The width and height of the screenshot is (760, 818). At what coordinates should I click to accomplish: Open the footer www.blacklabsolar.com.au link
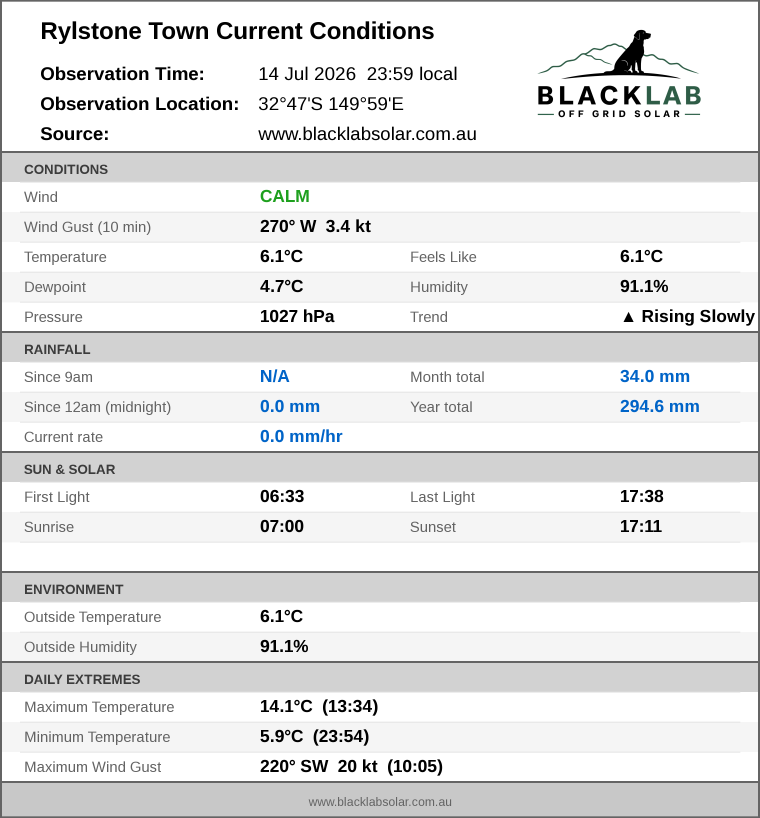pyautogui.click(x=380, y=802)
